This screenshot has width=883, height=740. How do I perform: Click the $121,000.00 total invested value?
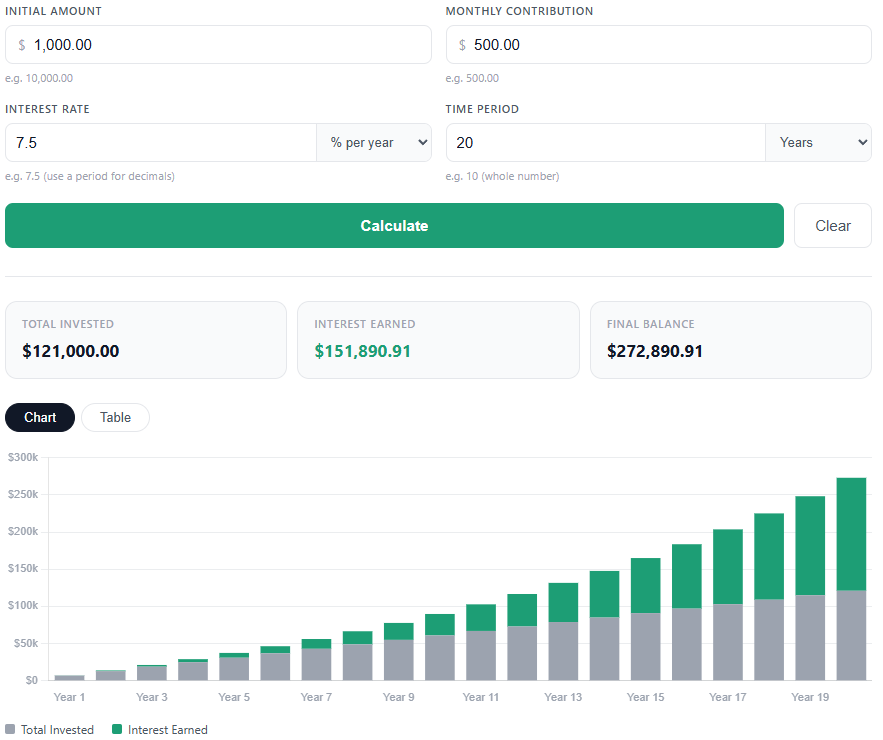click(x=70, y=351)
